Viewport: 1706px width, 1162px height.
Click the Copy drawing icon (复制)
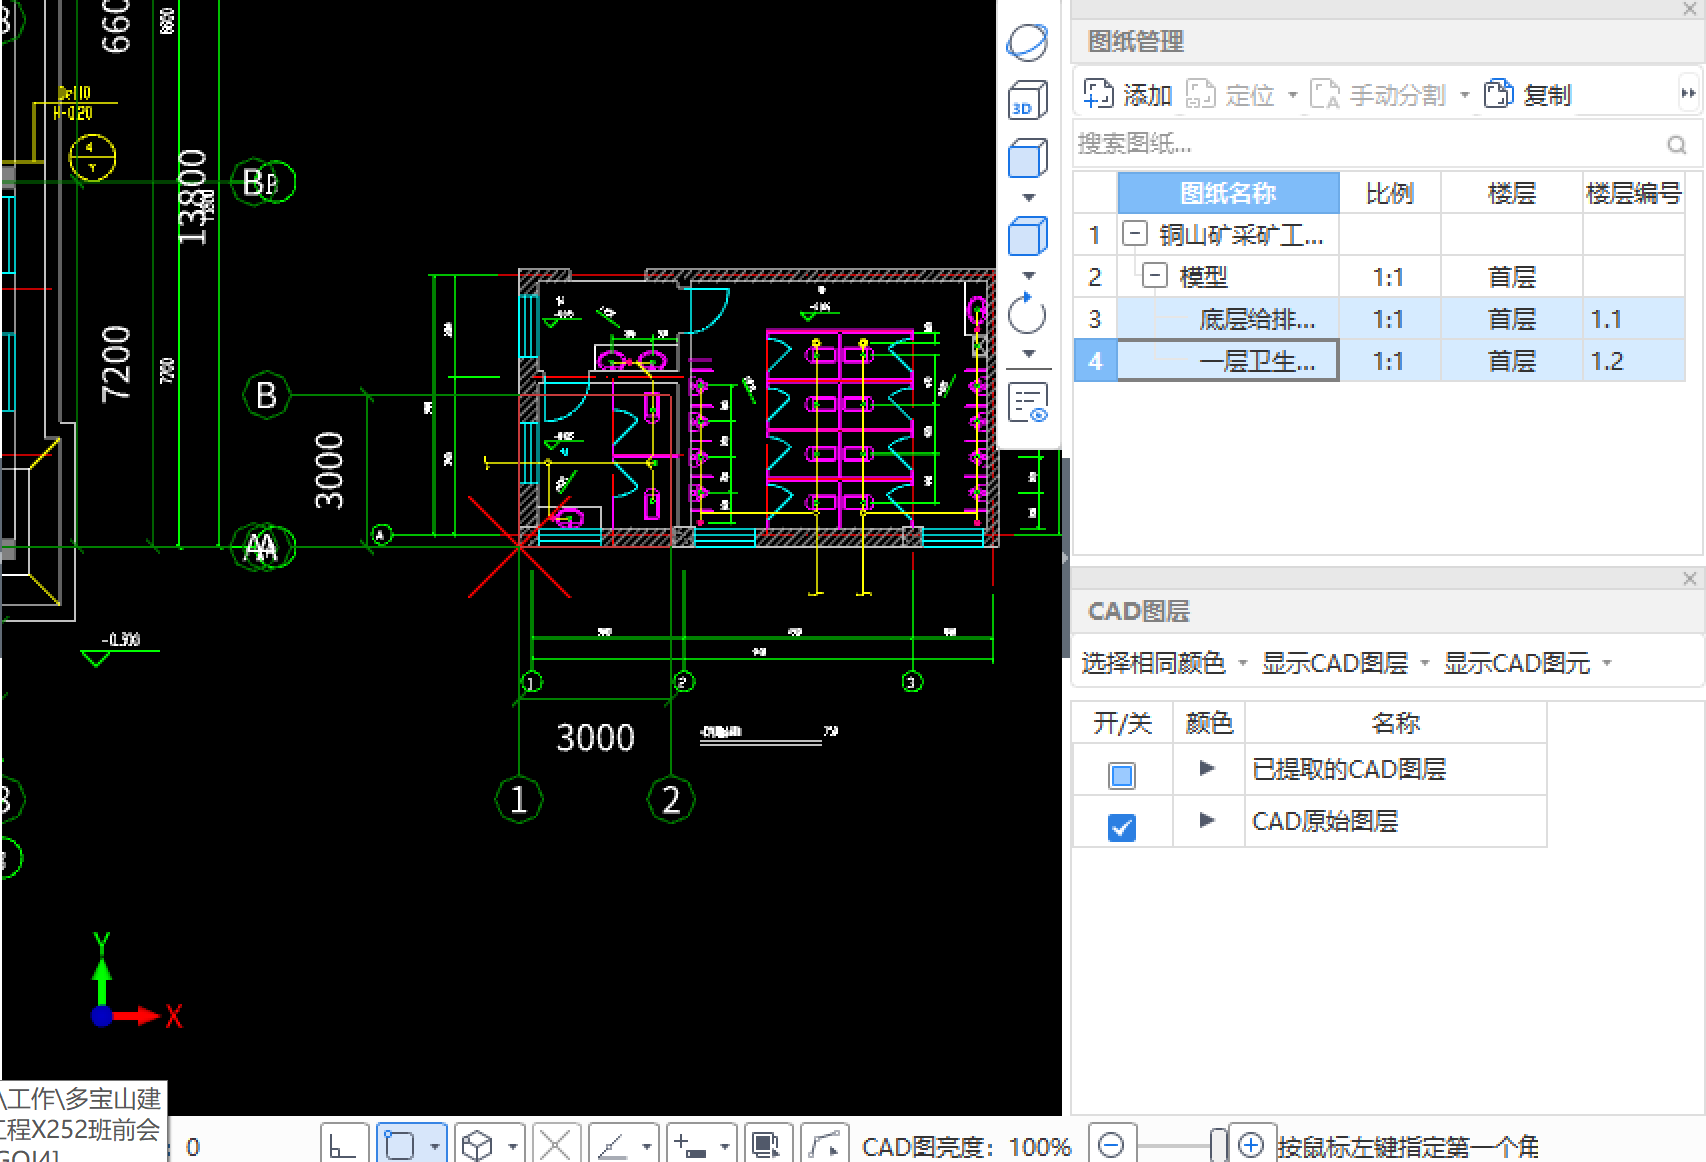1498,94
